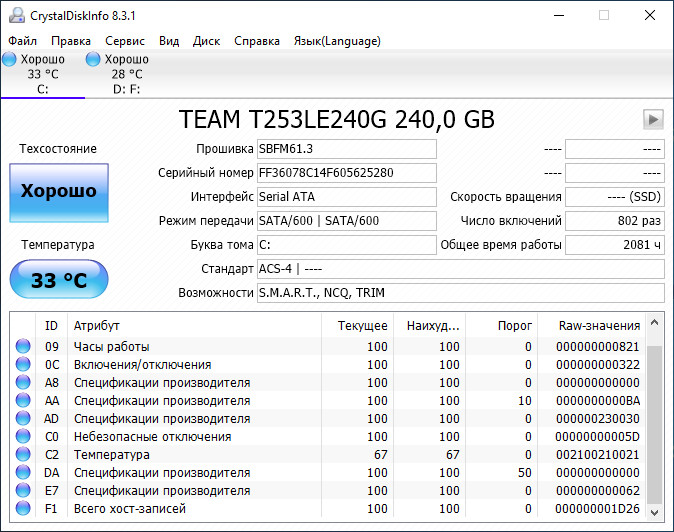Viewport: 674px width, 532px height.
Task: Click status orb in the AD row
Action: click(x=23, y=419)
